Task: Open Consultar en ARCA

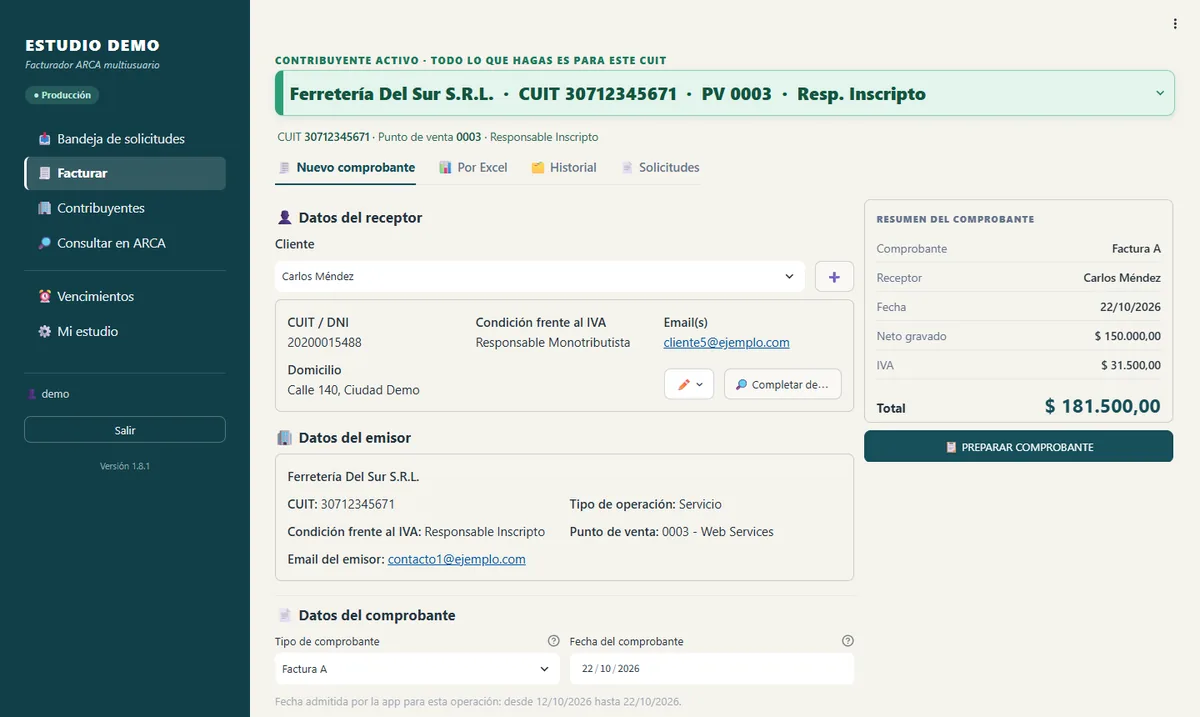Action: (125, 243)
